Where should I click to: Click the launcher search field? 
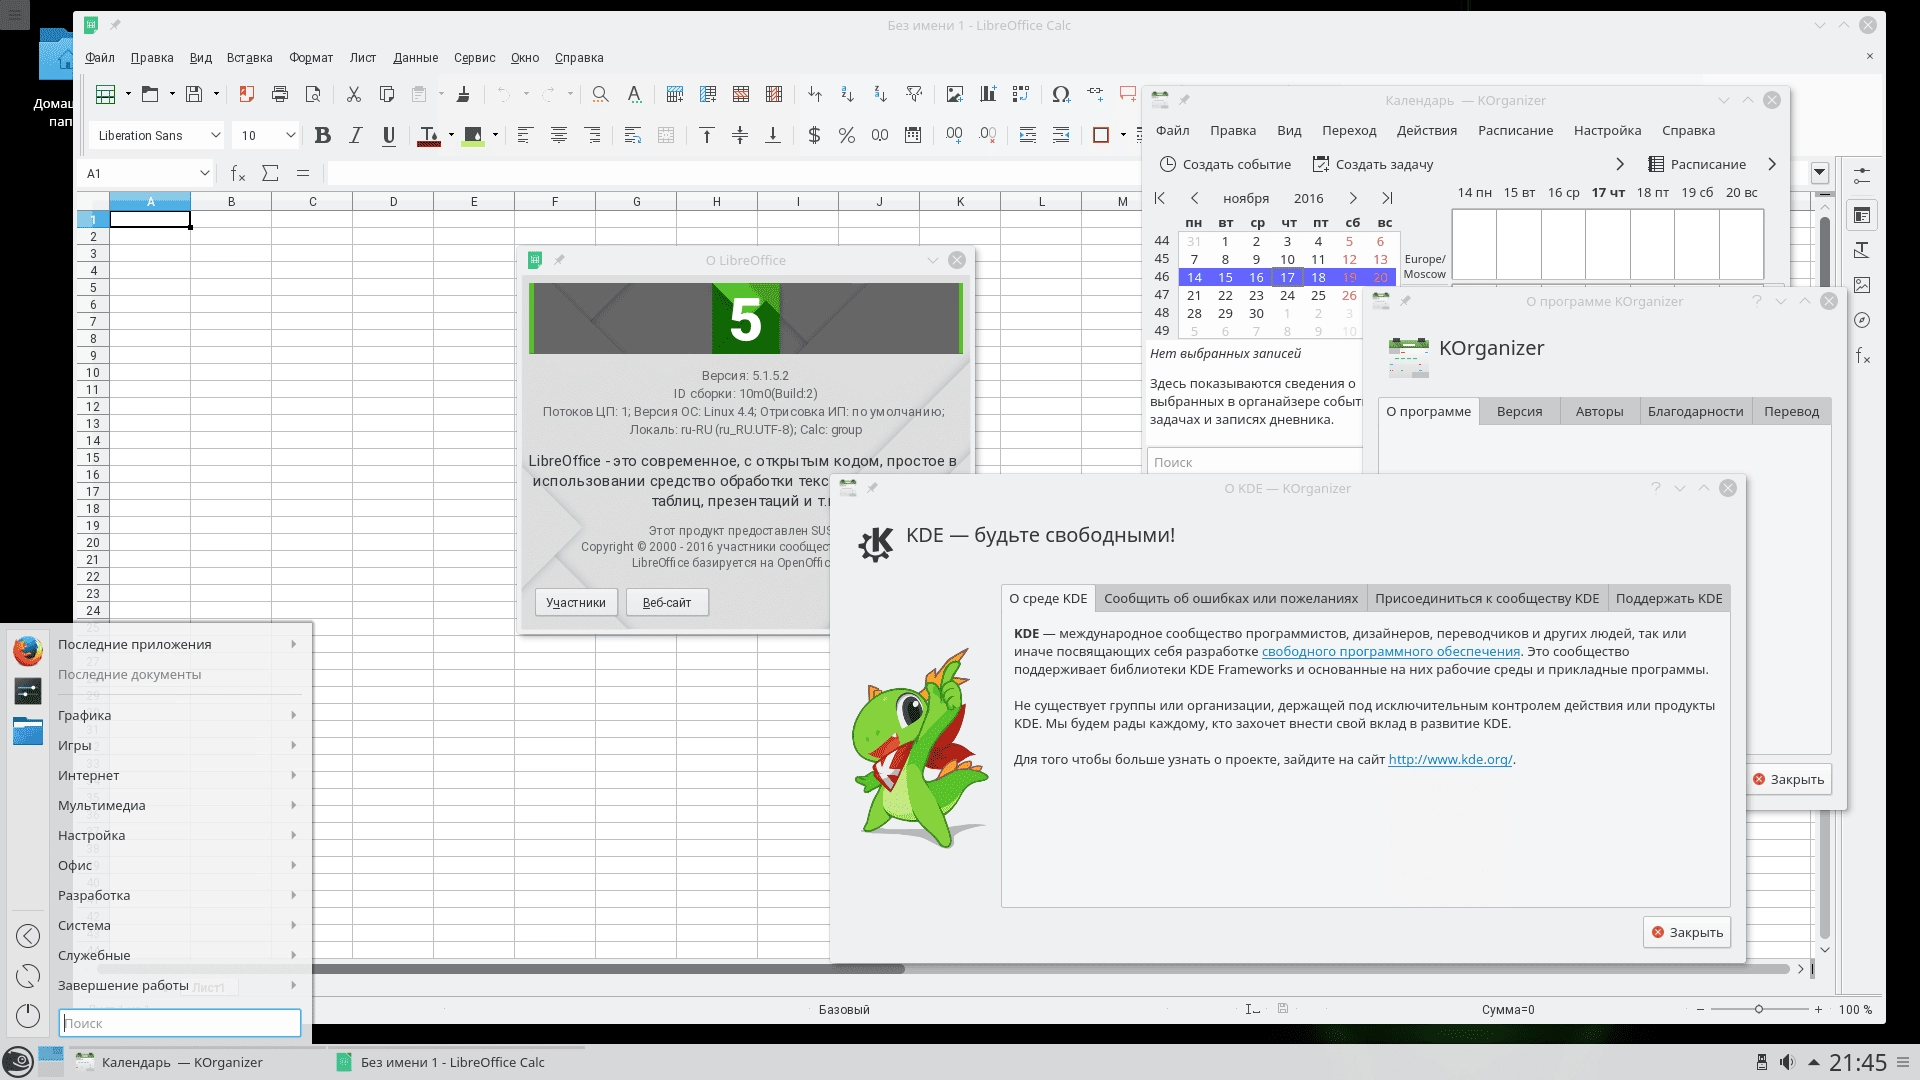click(x=180, y=1023)
